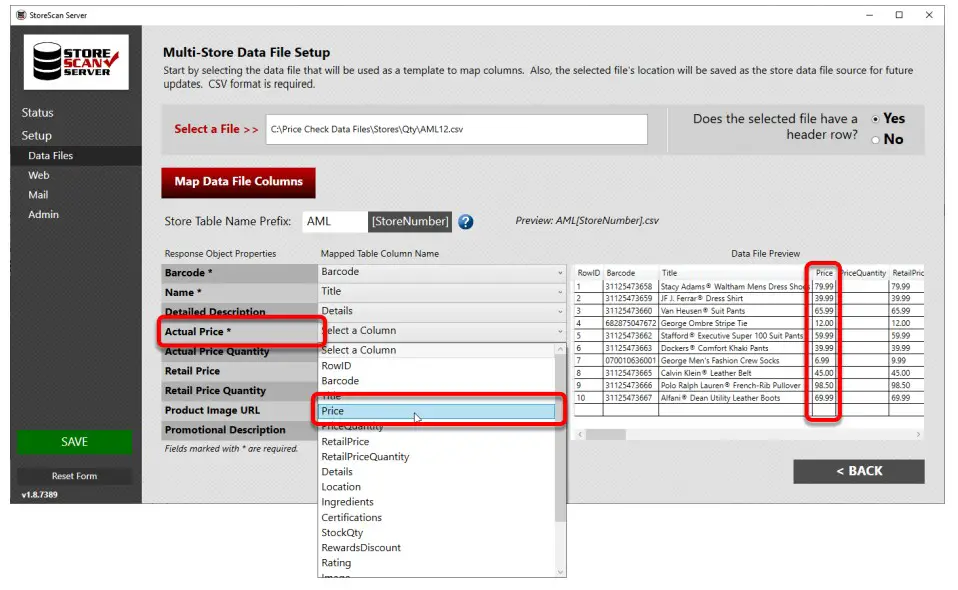This screenshot has width=958, height=590.
Task: Click the preview scrollbar right arrow
Action: (918, 435)
